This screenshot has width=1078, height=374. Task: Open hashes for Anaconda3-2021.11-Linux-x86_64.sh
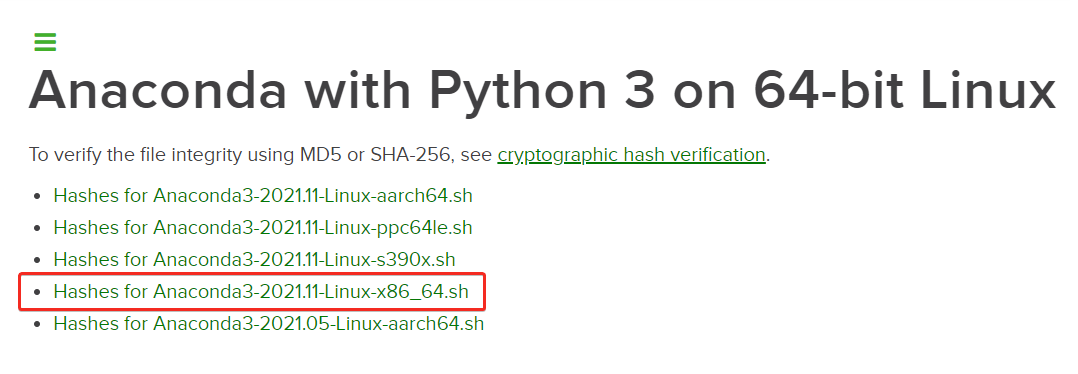261,292
